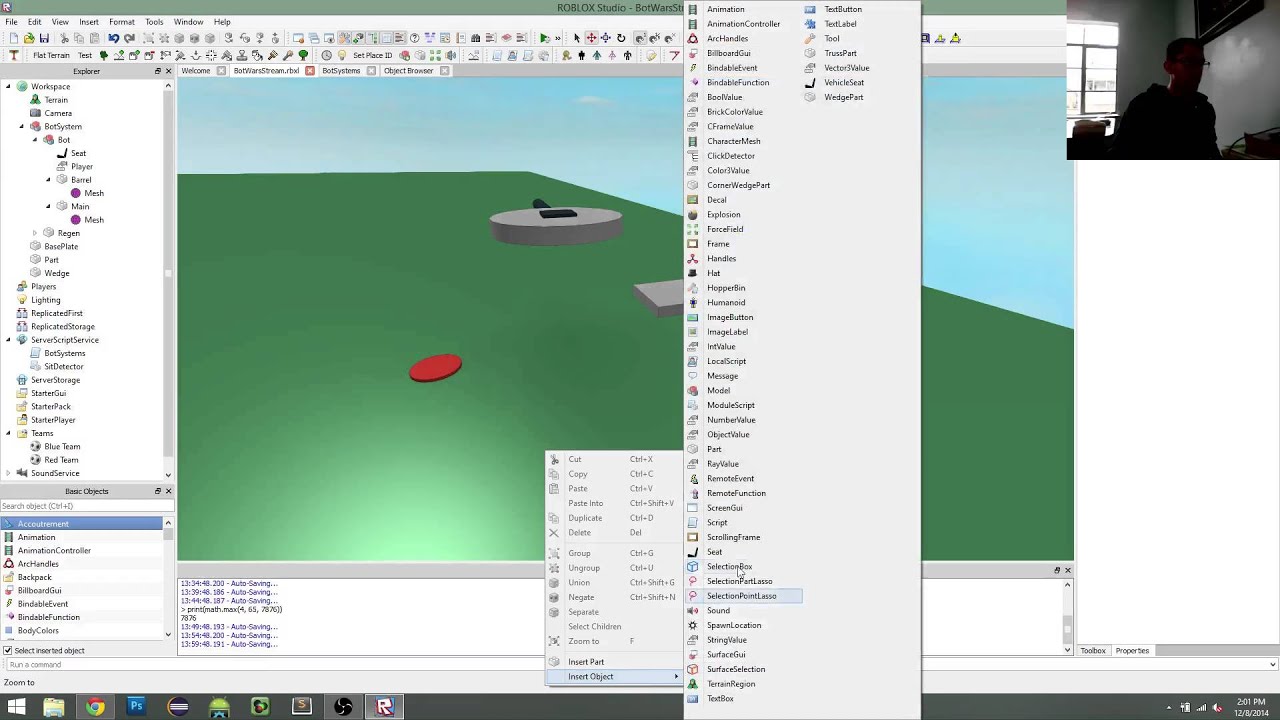Click the Open file toolbar icon
The width and height of the screenshot is (1280, 720).
point(28,38)
